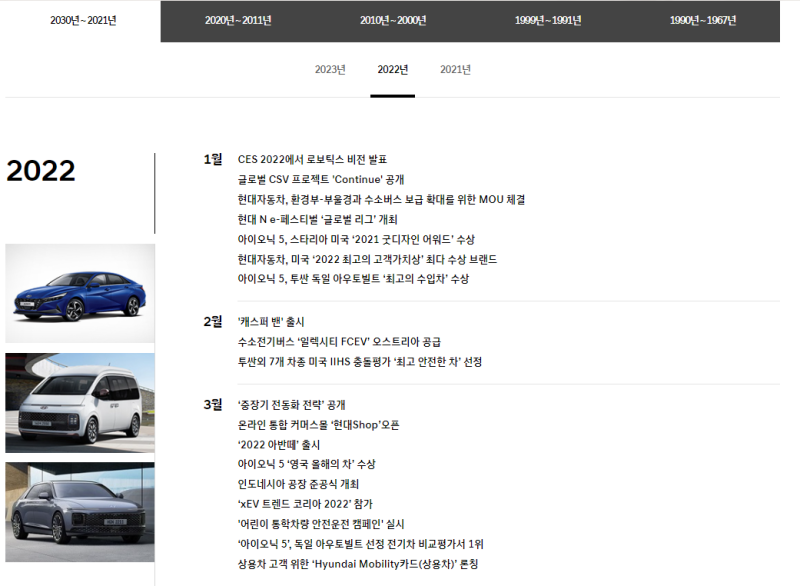Click the active 2022년 year tab

[392, 69]
